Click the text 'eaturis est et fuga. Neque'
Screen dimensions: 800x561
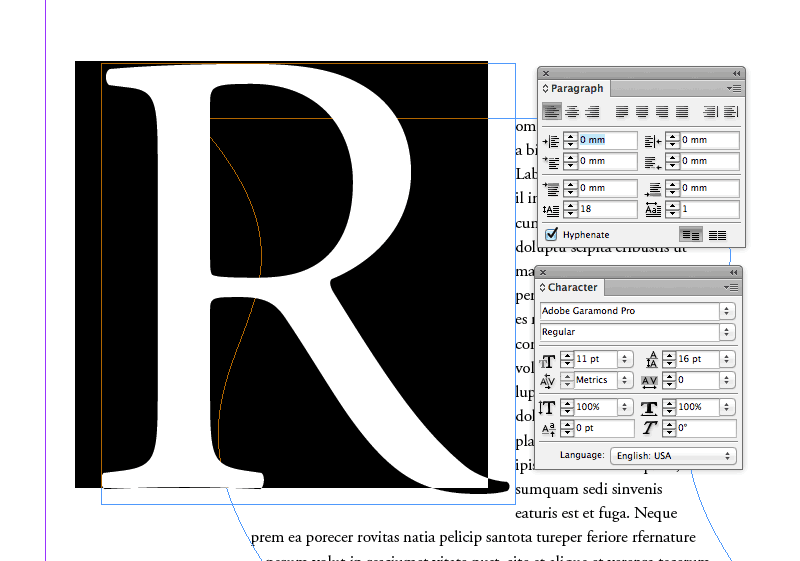pyautogui.click(x=596, y=513)
